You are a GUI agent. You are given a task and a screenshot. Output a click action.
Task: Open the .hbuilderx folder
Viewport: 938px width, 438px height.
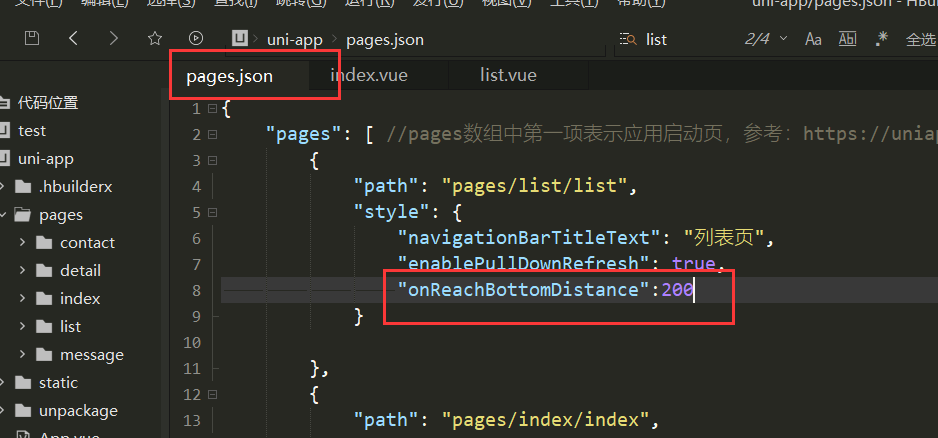point(75,187)
